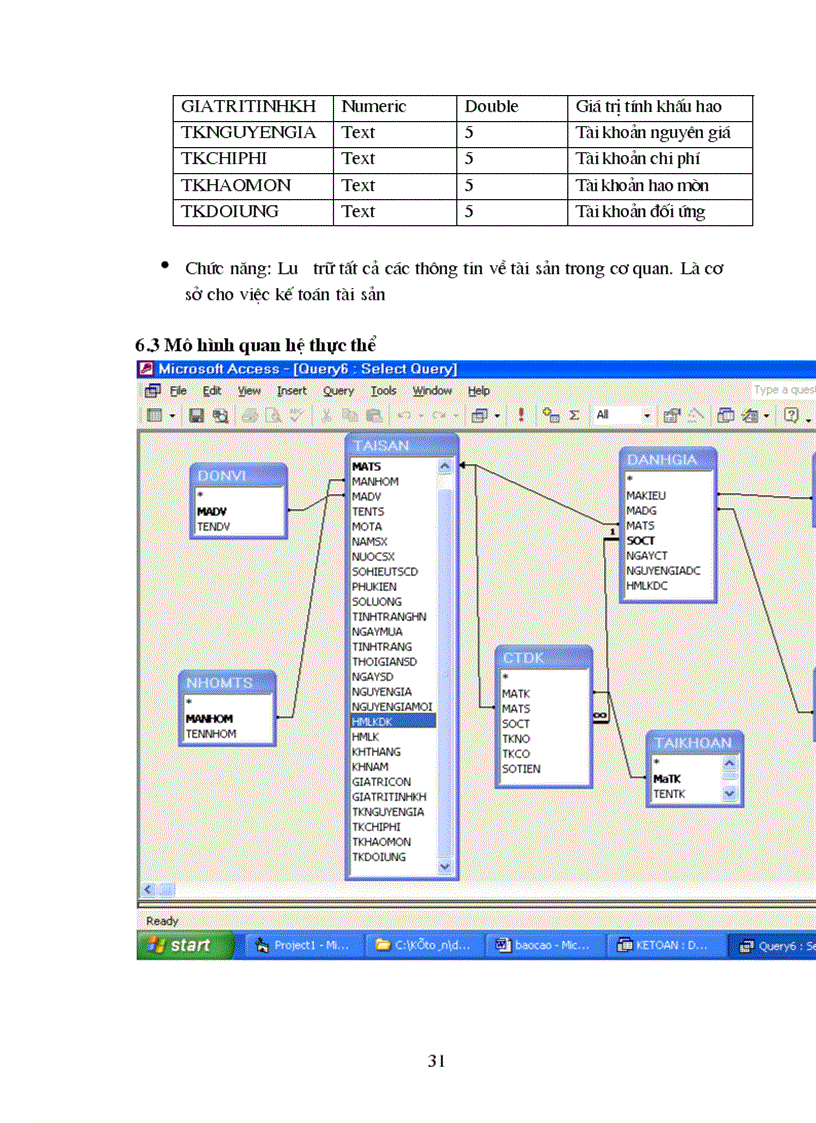
Task: Expand the Top Values 'All' combo box
Action: click(x=646, y=415)
